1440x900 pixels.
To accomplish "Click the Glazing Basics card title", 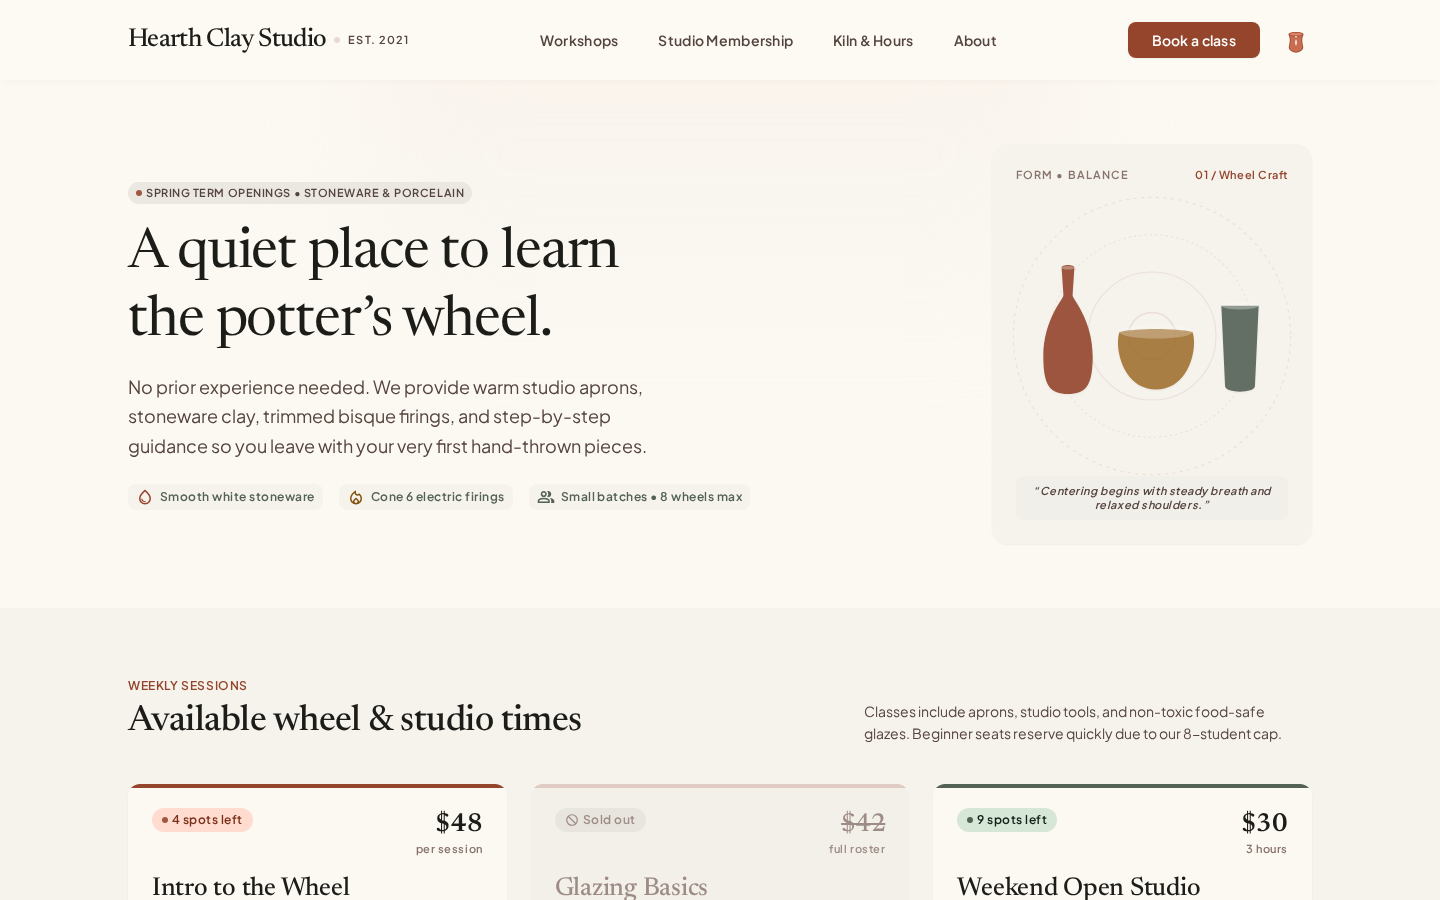I will [631, 886].
